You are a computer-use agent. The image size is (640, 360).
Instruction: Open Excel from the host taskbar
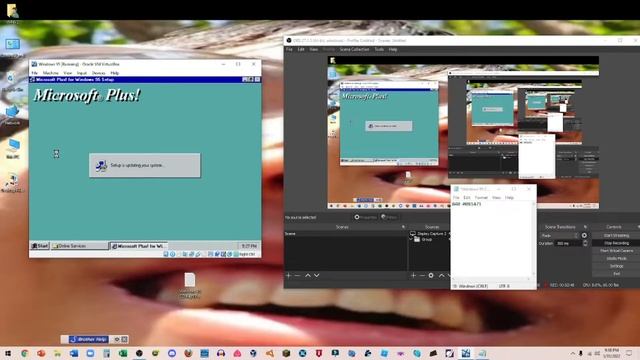(x=123, y=353)
